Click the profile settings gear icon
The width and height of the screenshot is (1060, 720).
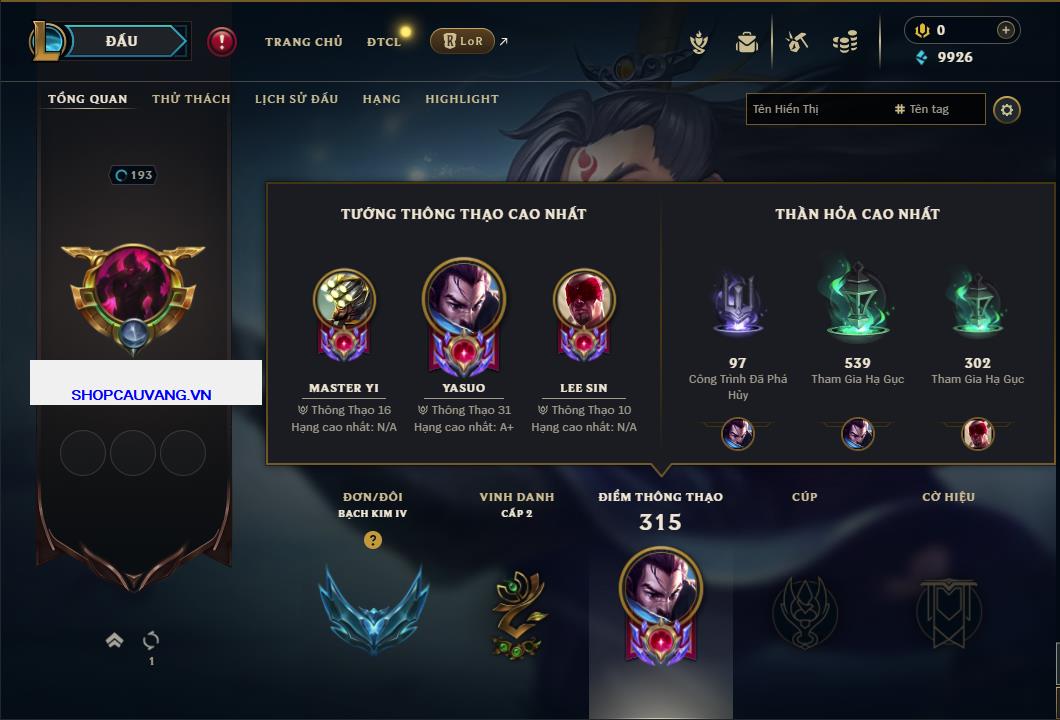click(x=1007, y=110)
